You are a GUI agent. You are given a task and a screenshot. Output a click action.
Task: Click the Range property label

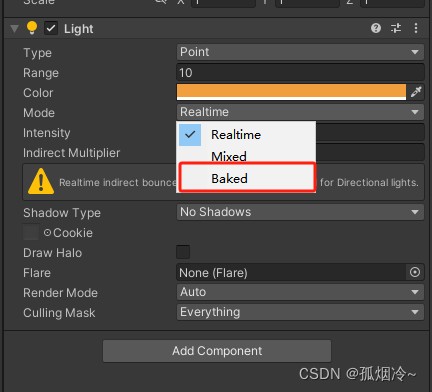tap(41, 73)
